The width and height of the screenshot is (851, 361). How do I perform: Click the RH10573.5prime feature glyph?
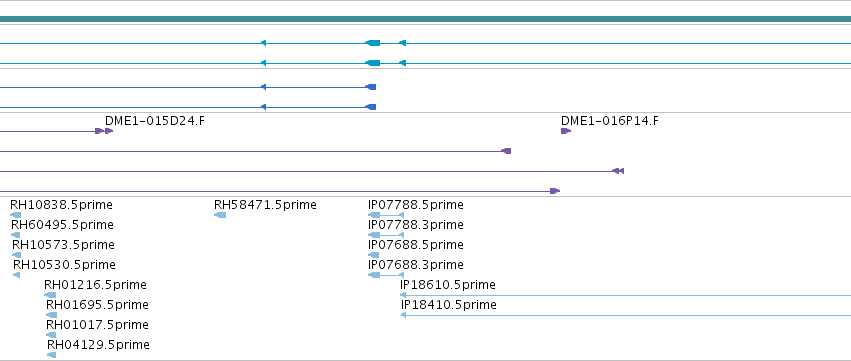coord(16,255)
